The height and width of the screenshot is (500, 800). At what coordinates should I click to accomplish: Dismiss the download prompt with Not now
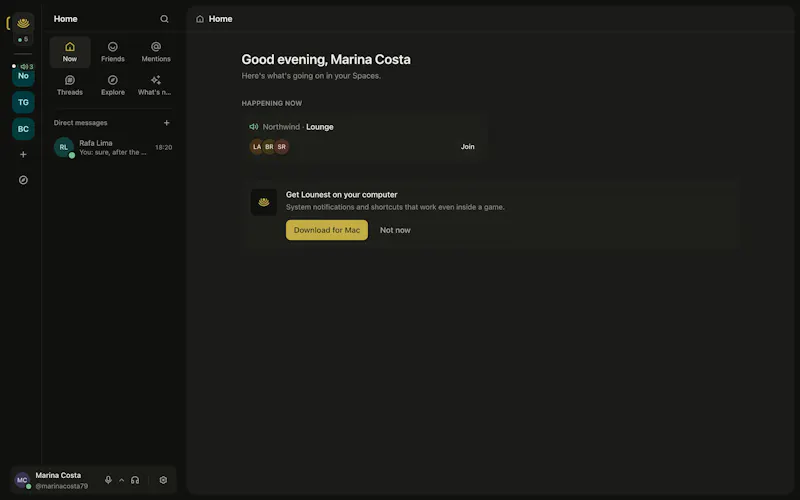(x=395, y=230)
